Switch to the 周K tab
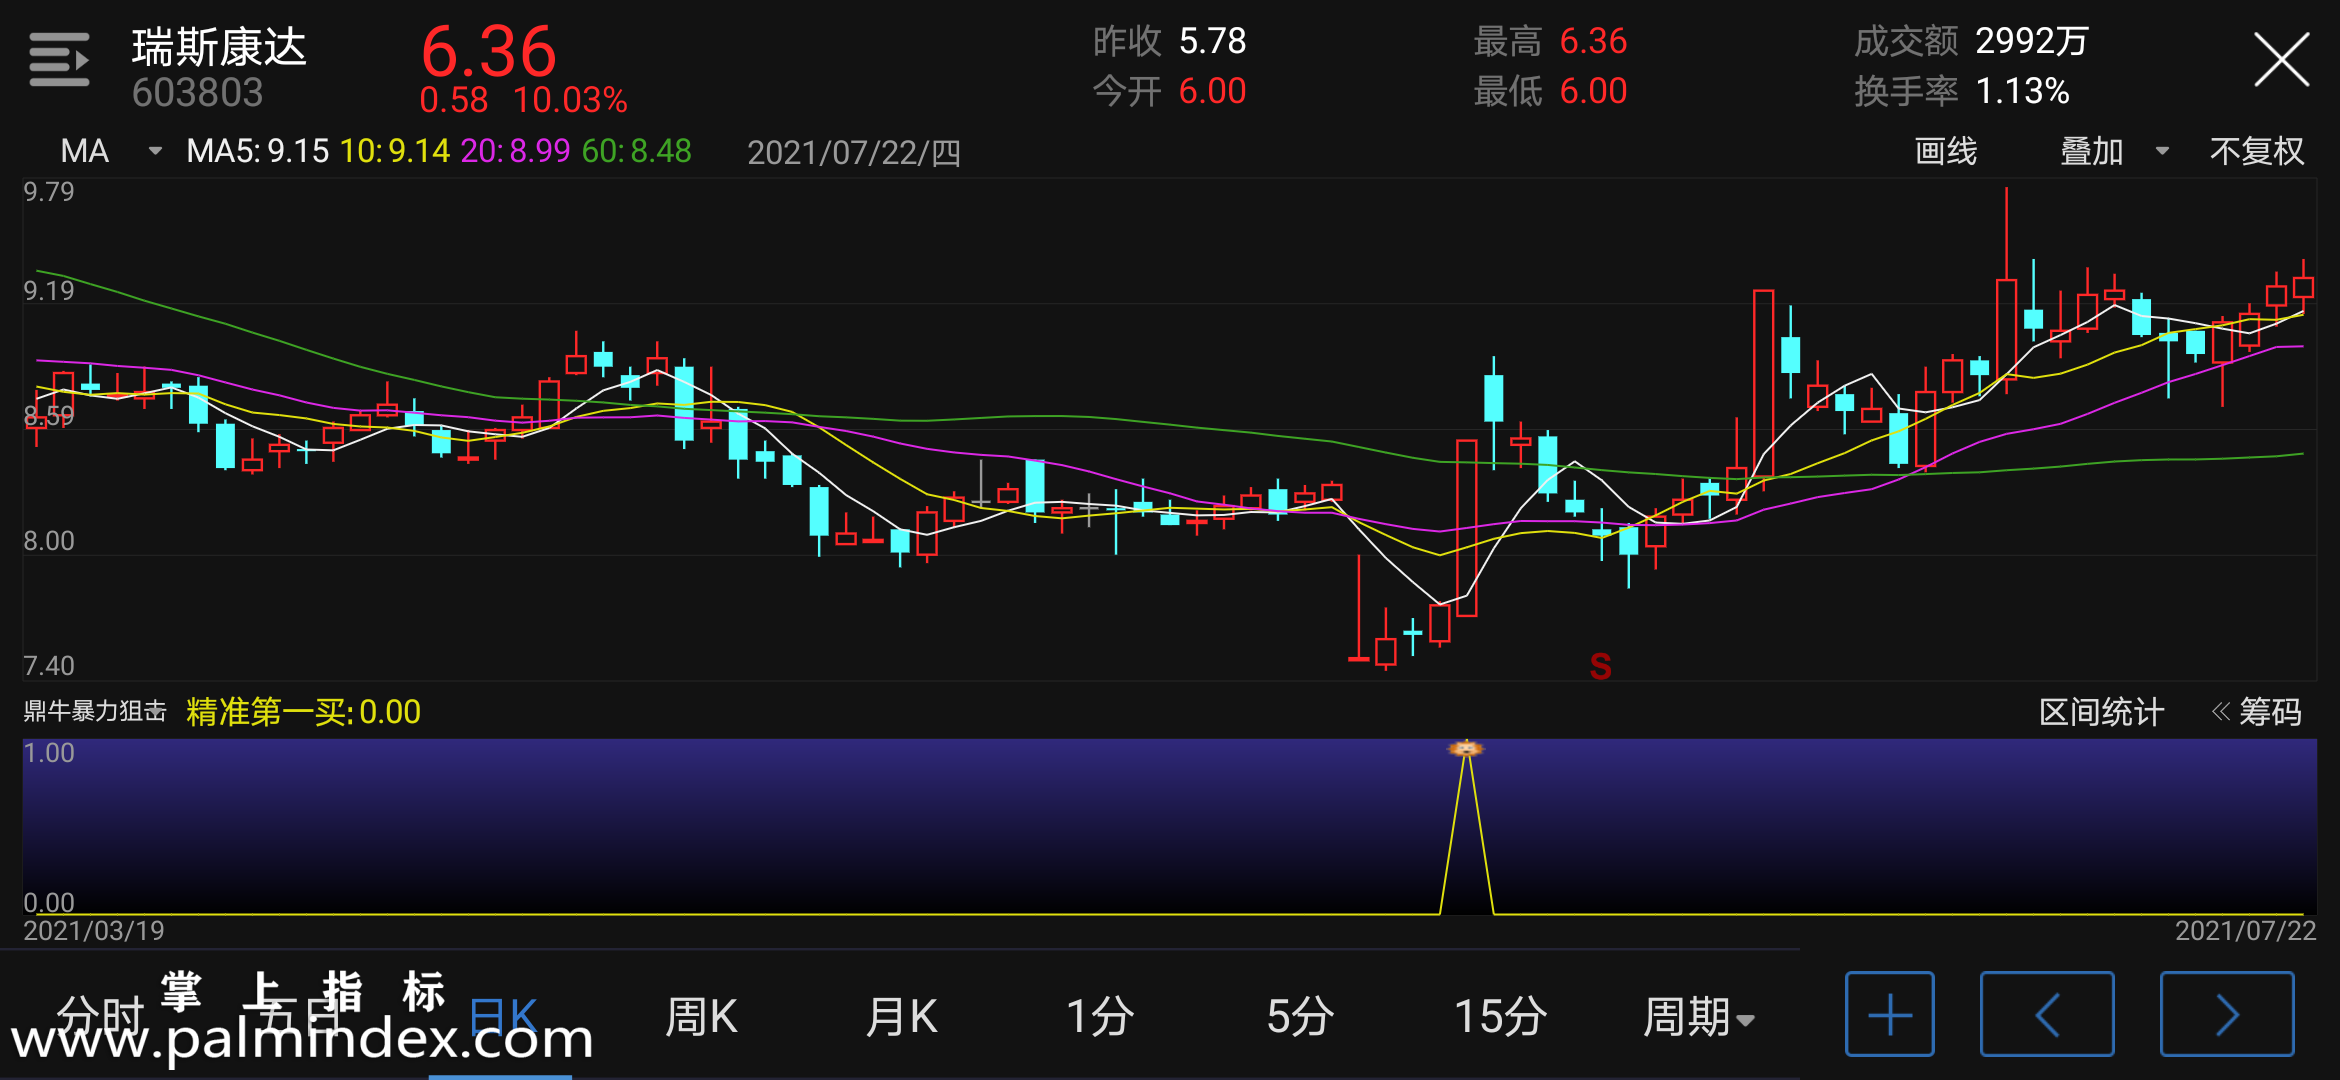The width and height of the screenshot is (2340, 1080). click(701, 1017)
